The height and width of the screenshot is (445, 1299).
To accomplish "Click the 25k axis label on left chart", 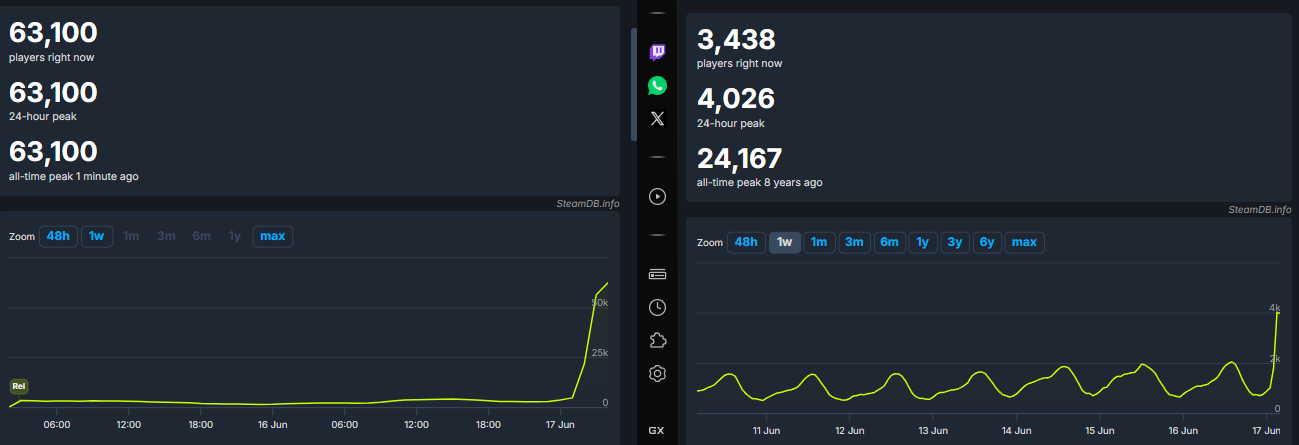I will [600, 353].
